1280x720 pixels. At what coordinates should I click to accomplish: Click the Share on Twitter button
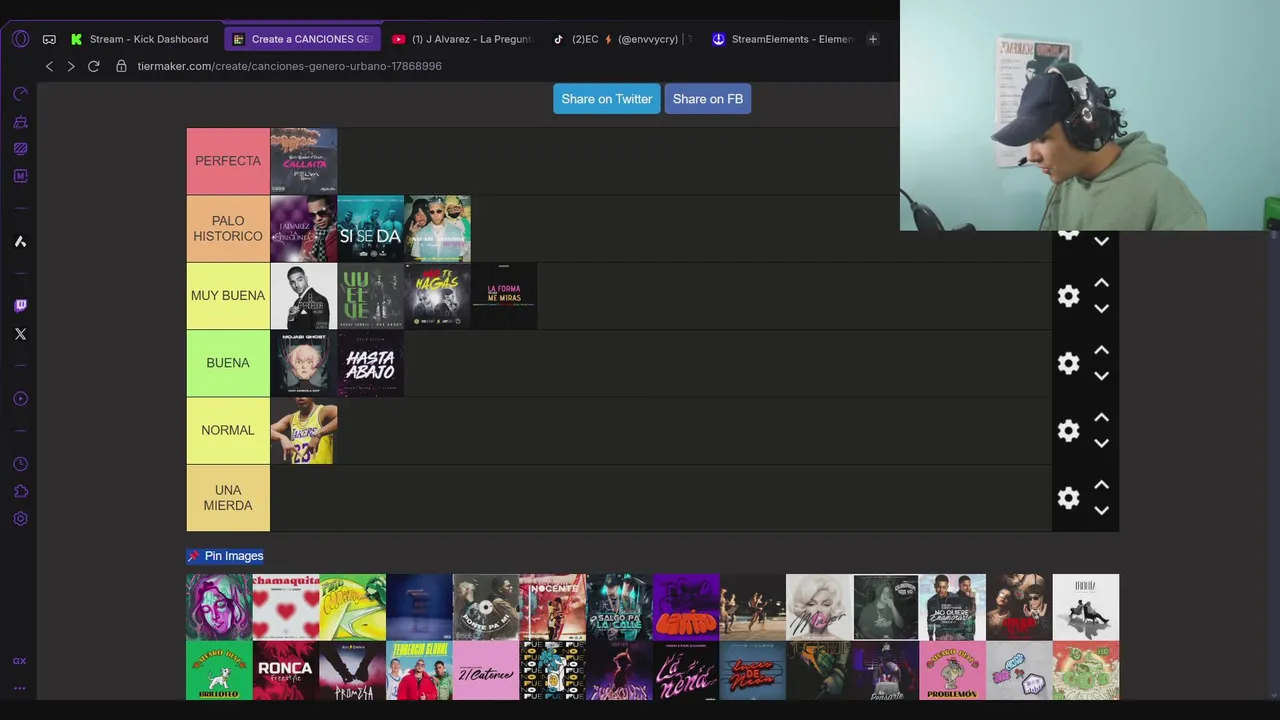pyautogui.click(x=607, y=99)
